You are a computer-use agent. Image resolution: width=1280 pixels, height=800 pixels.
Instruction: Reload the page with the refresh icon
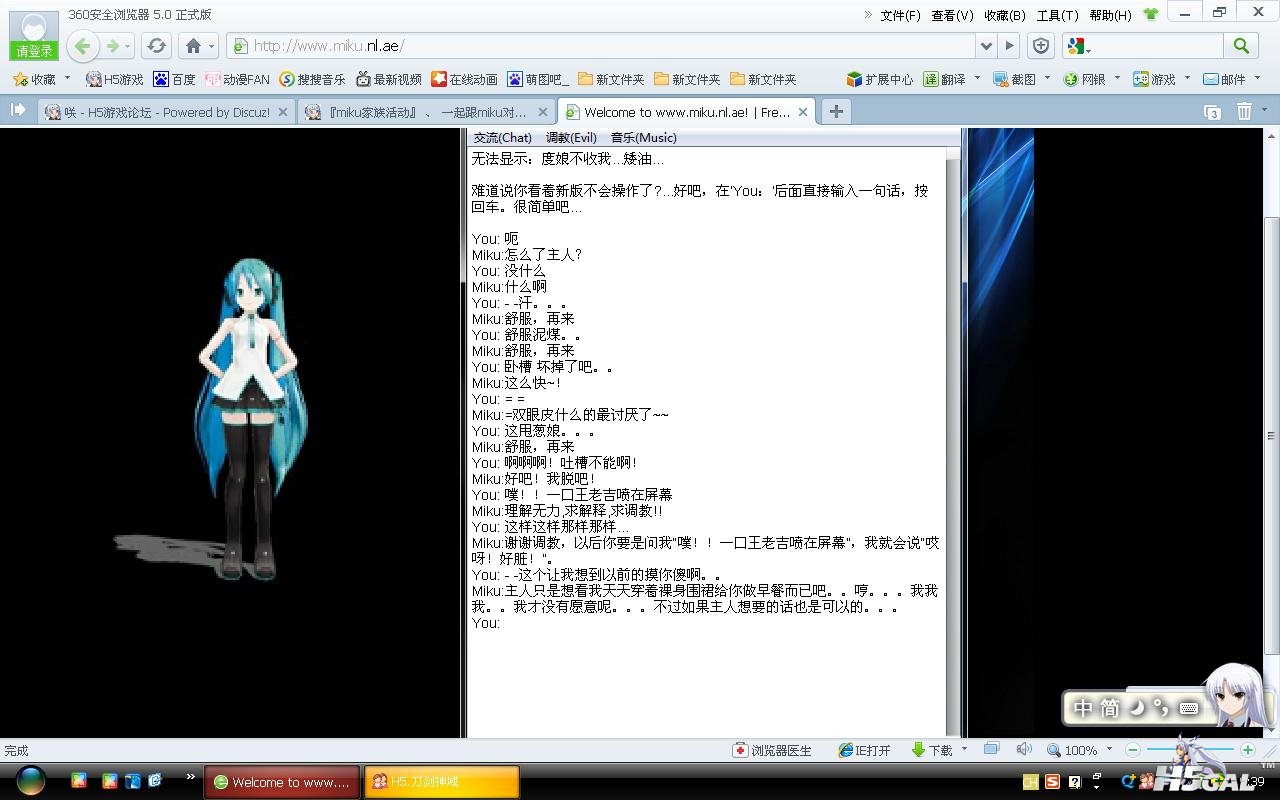tap(156, 46)
